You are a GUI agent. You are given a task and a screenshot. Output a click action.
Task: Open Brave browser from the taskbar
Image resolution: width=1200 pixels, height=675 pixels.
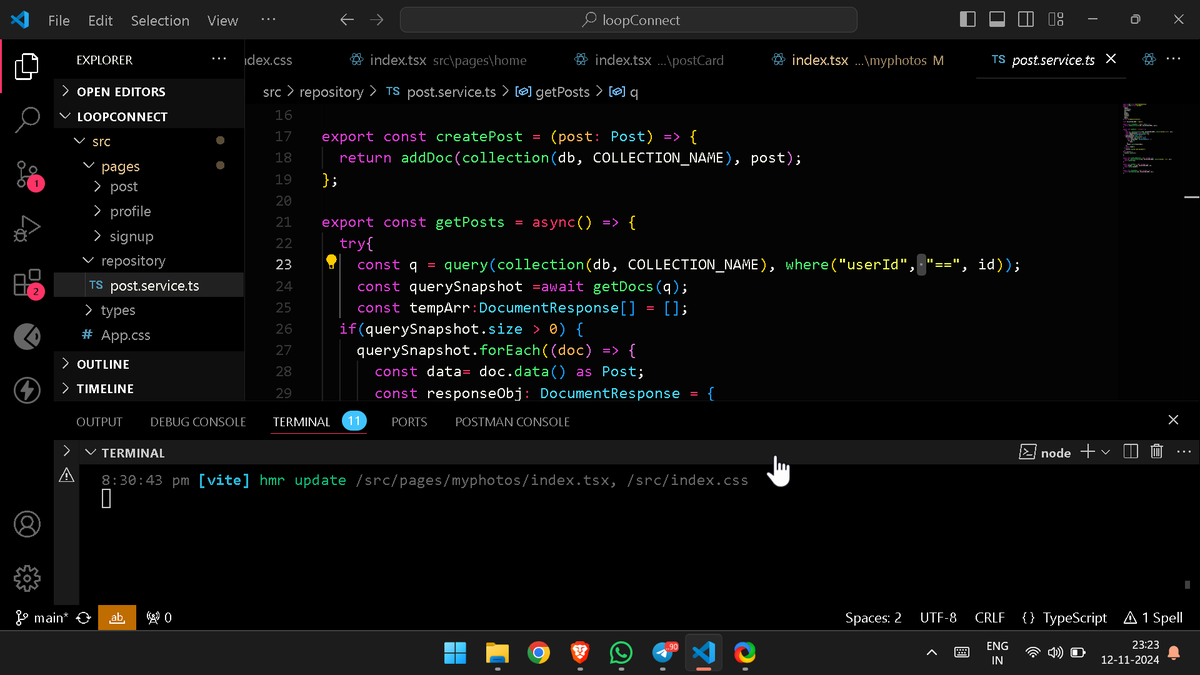coord(579,653)
